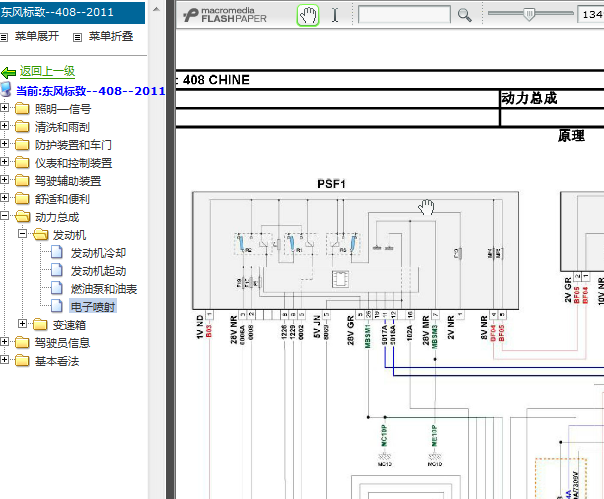Click the 当前:东风标致--408--2011 label
The height and width of the screenshot is (499, 604).
[91, 91]
